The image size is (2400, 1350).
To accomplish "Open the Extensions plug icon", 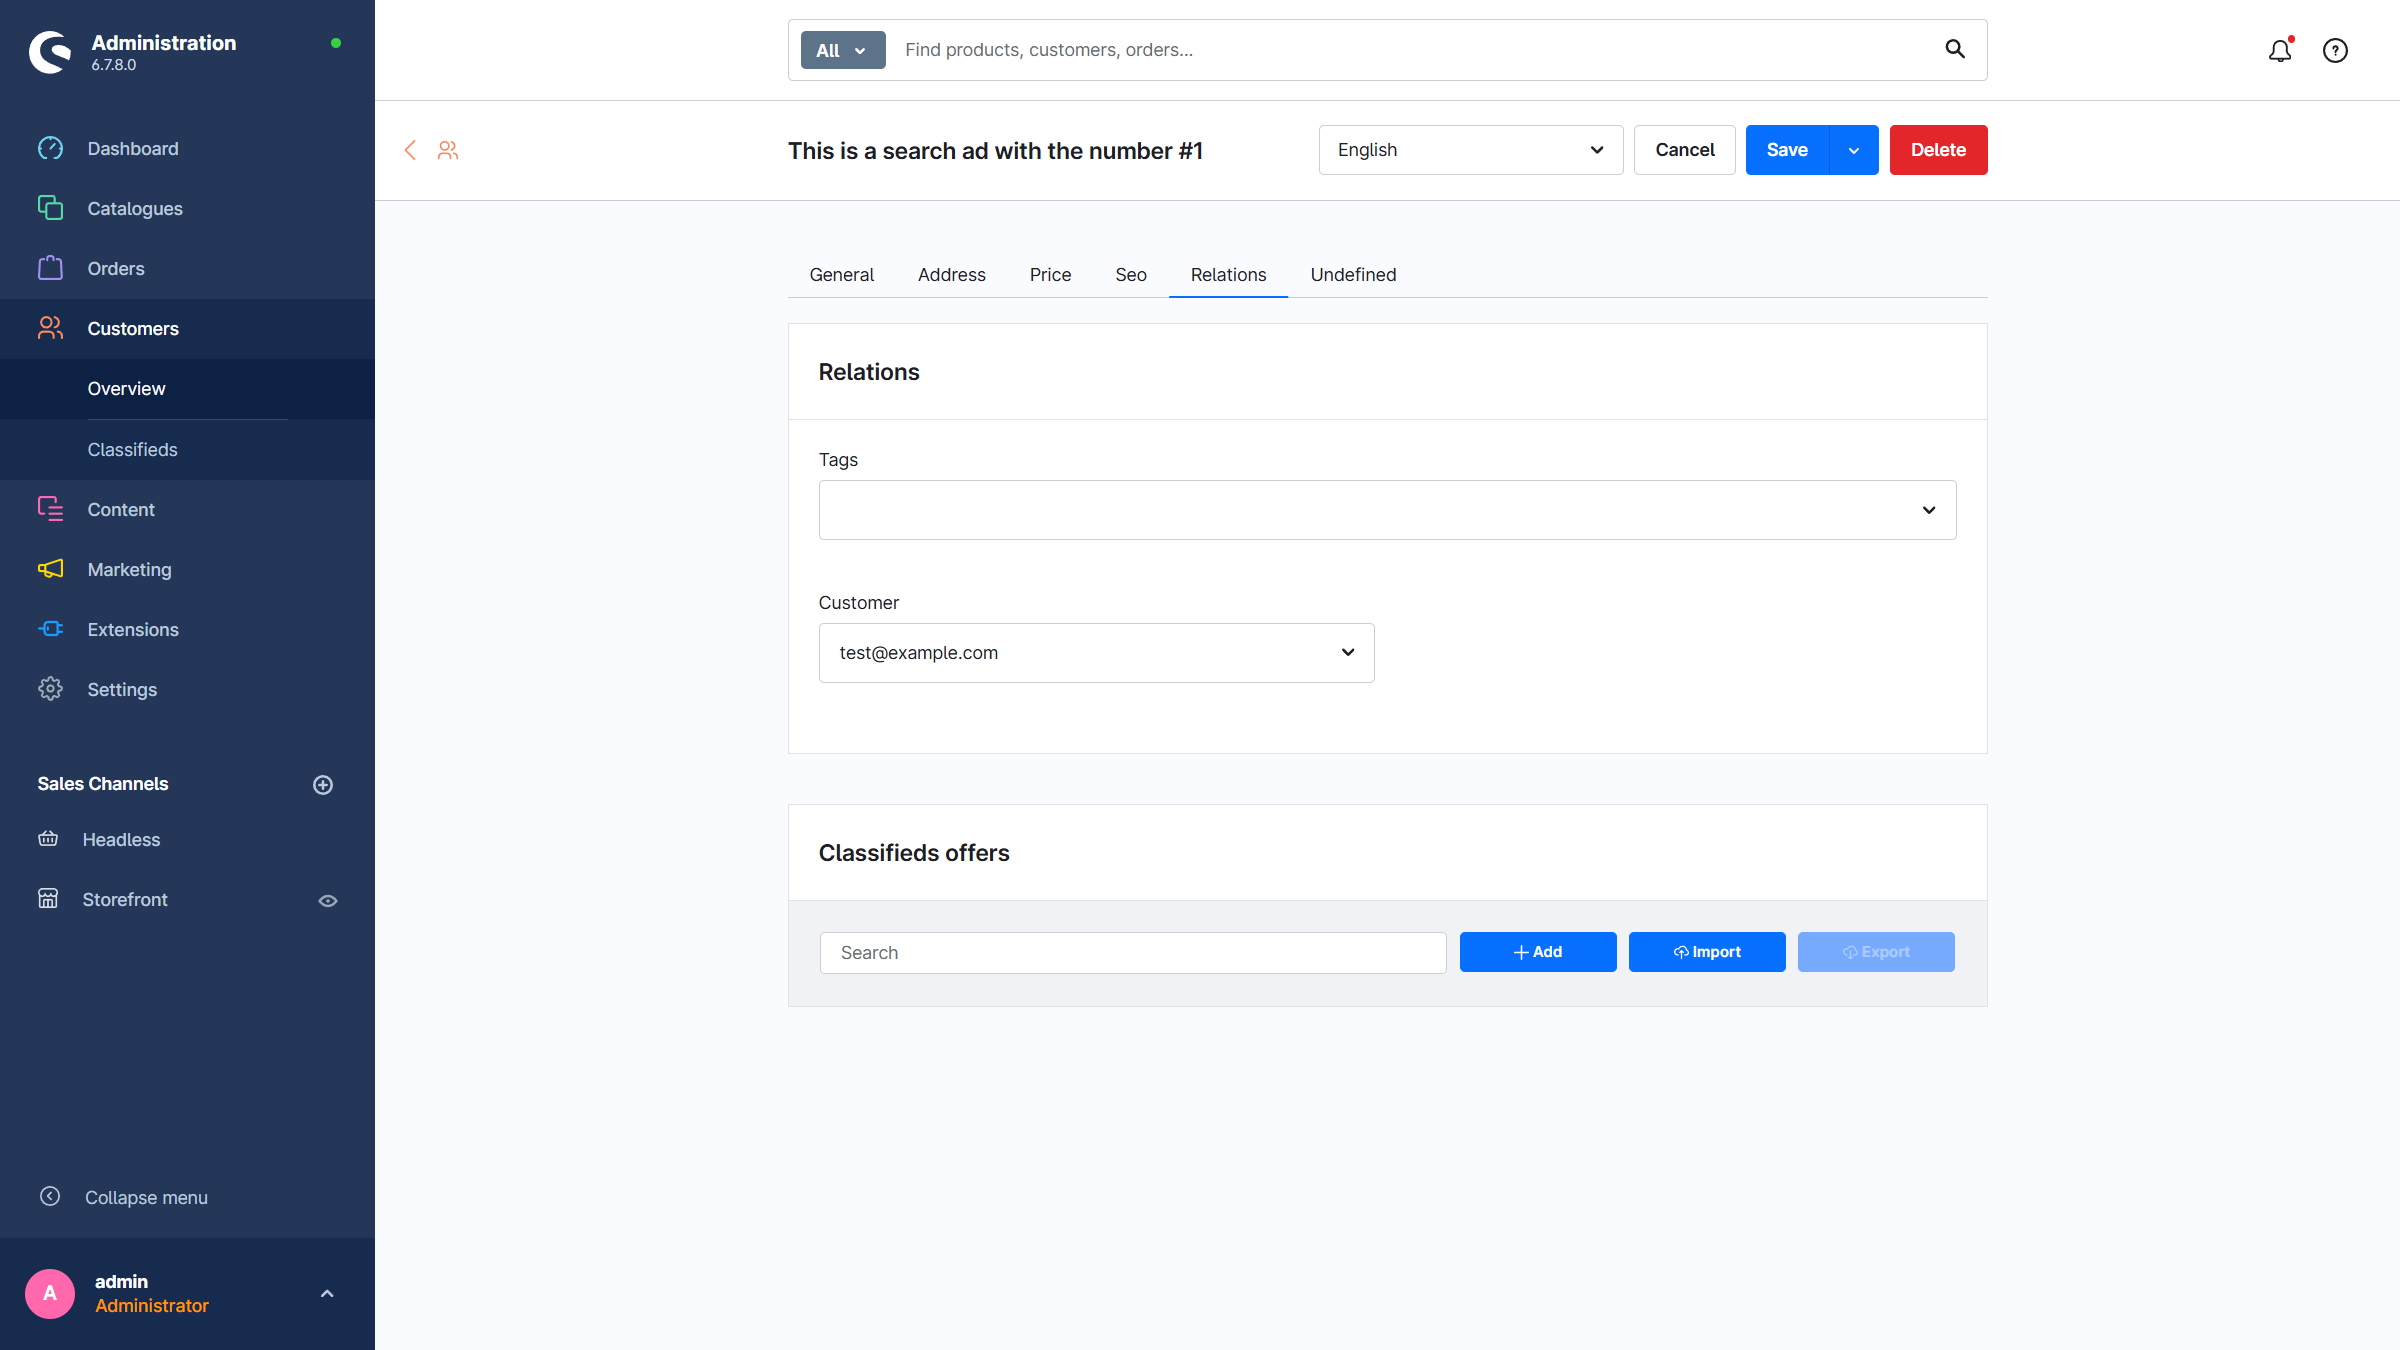I will 50,629.
